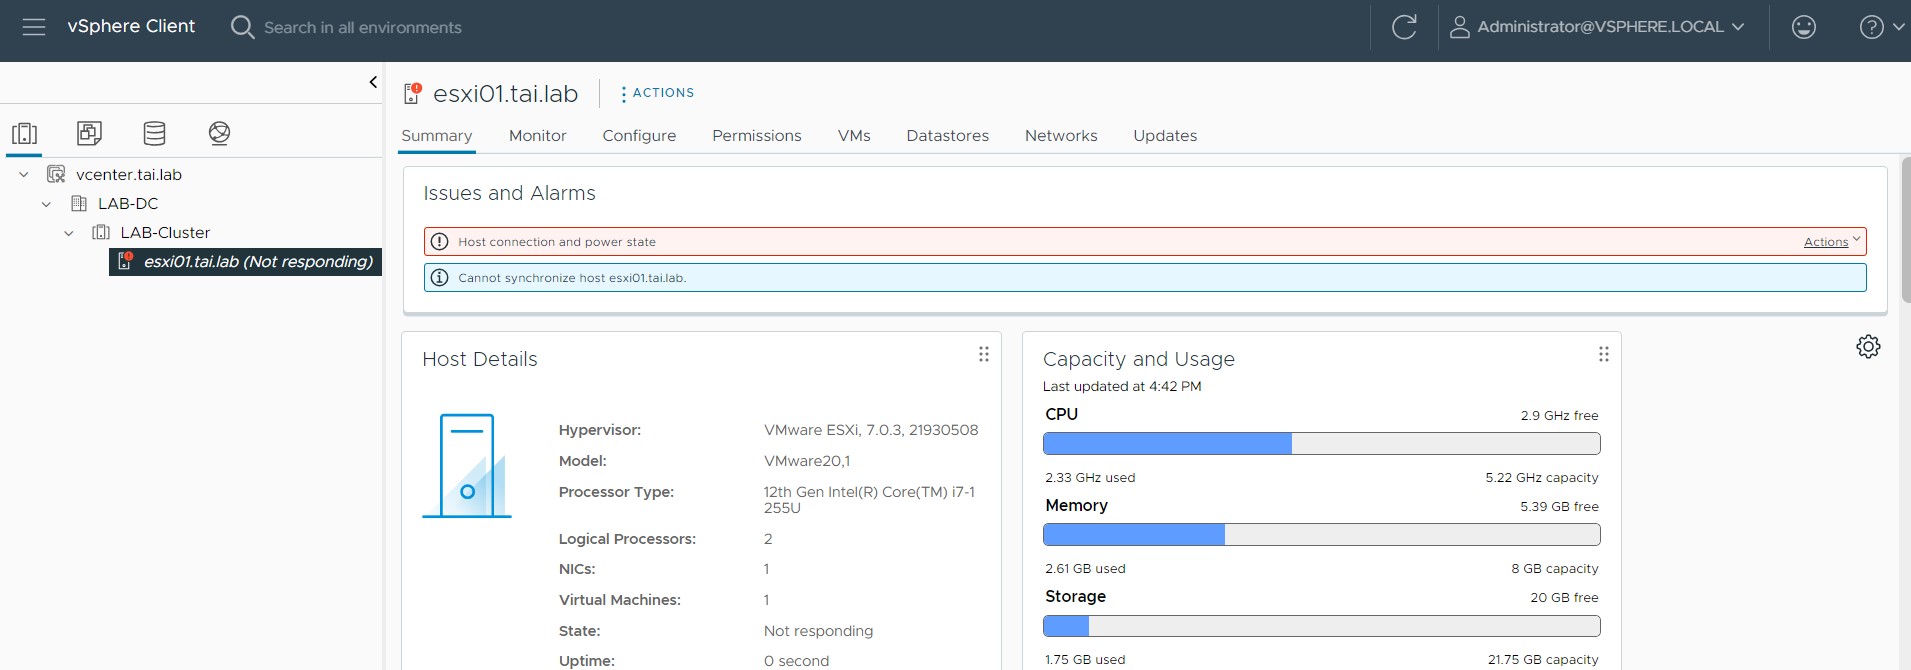Viewport: 1911px width, 670px height.
Task: Open the Datastores tab
Action: (x=947, y=136)
